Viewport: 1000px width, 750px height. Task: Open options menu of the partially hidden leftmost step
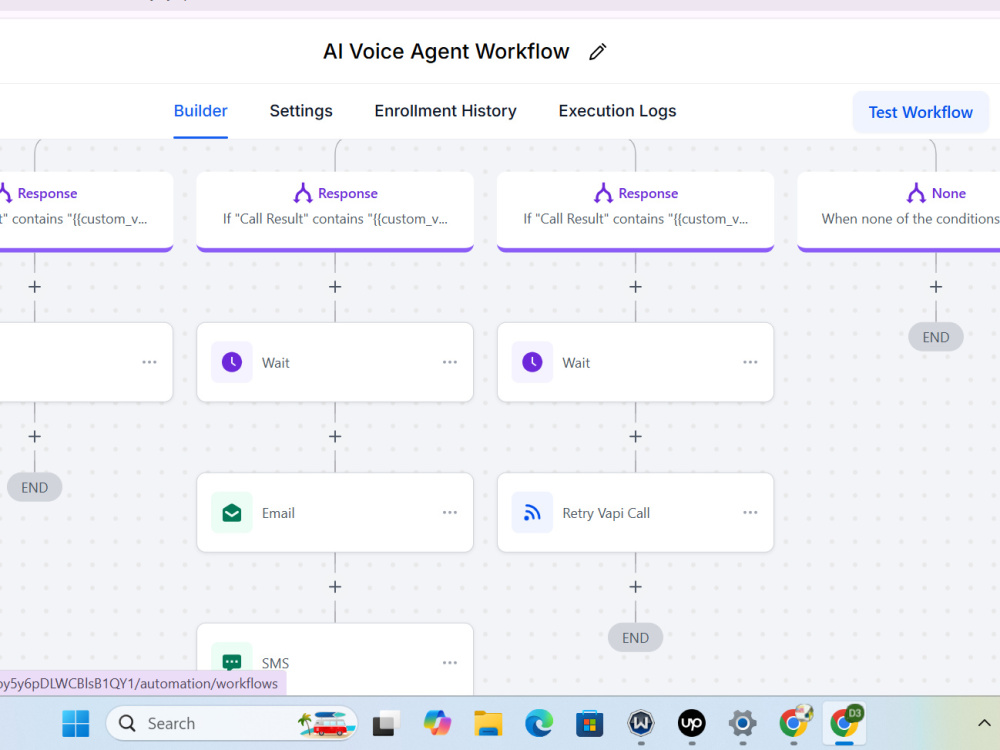149,362
